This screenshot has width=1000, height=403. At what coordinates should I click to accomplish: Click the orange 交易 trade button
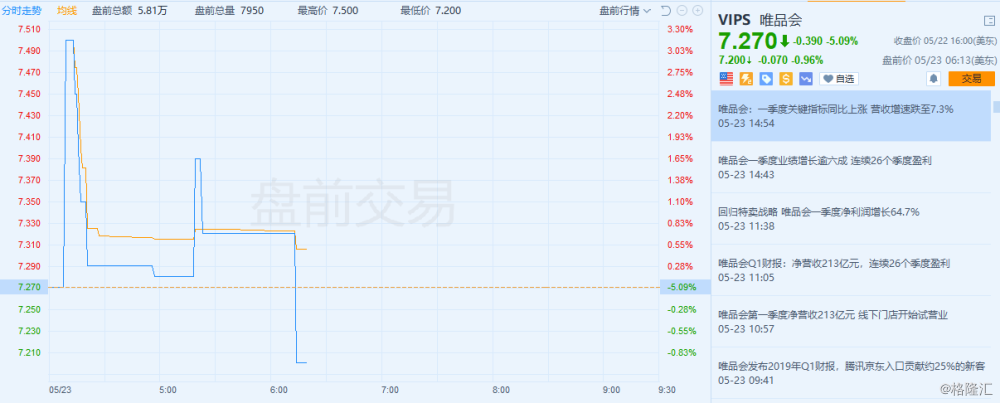pyautogui.click(x=971, y=78)
